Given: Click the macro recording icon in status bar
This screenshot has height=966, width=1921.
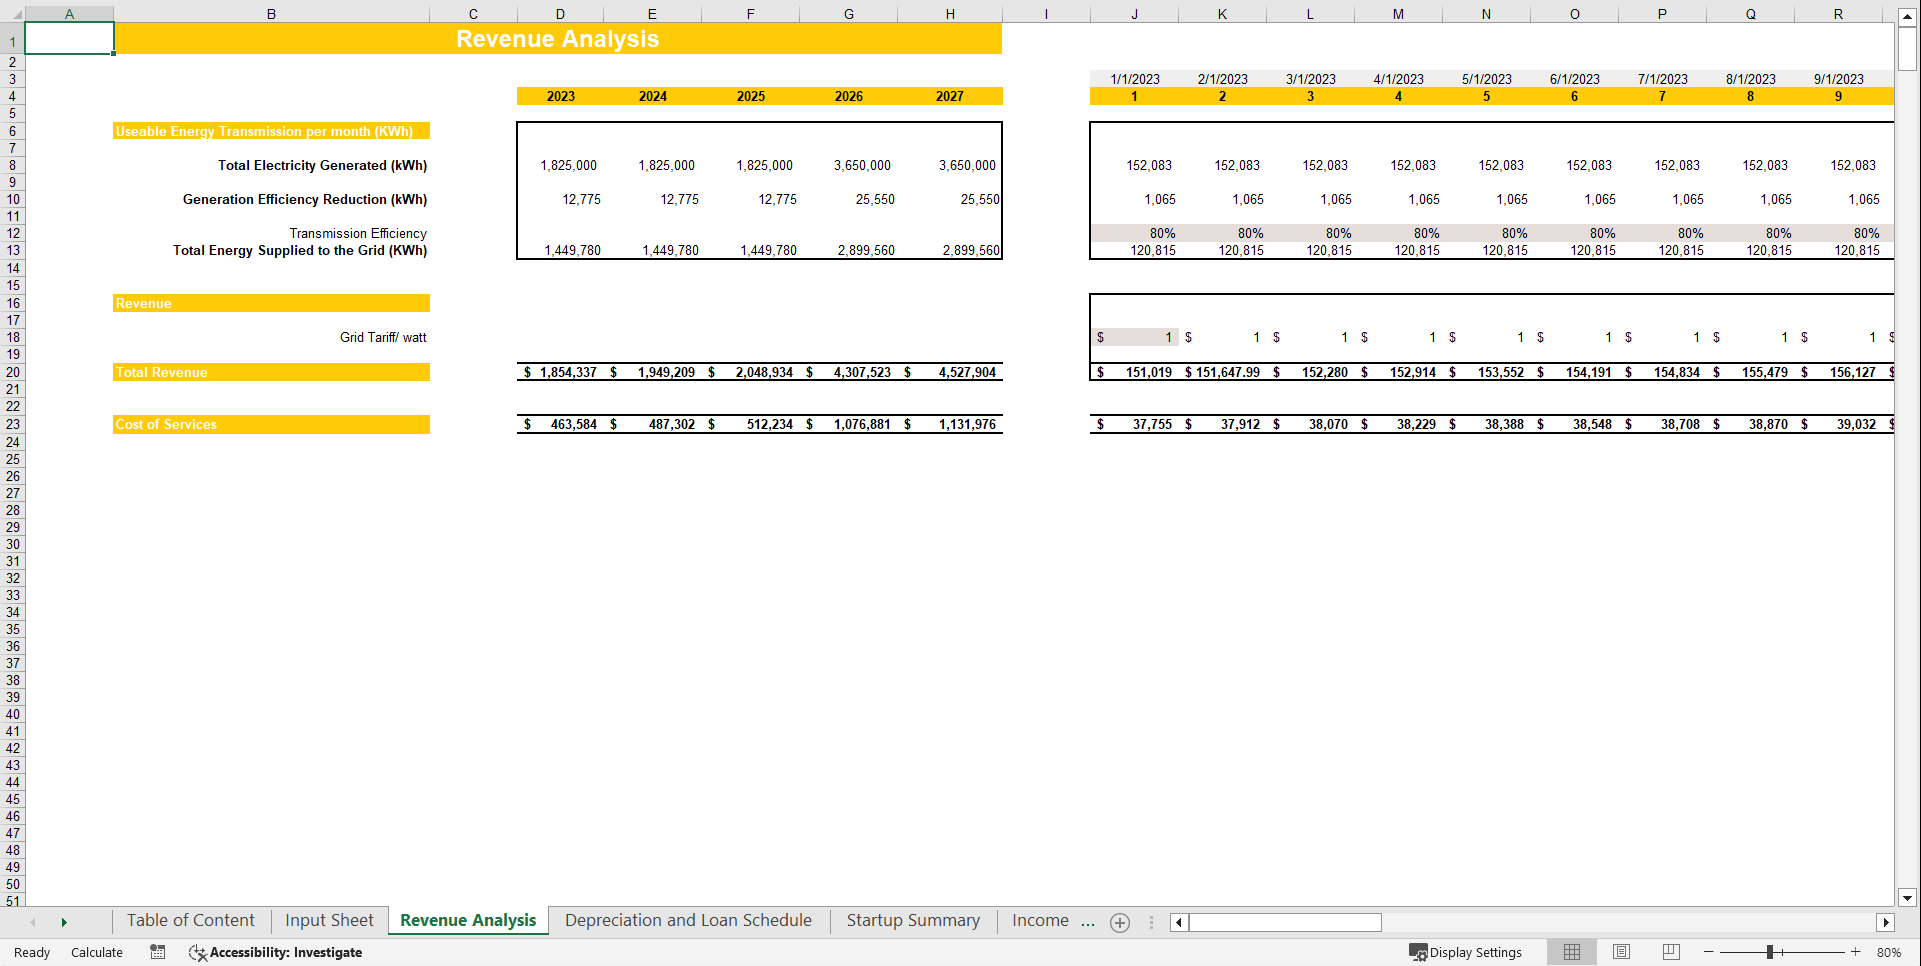Looking at the screenshot, I should [157, 952].
